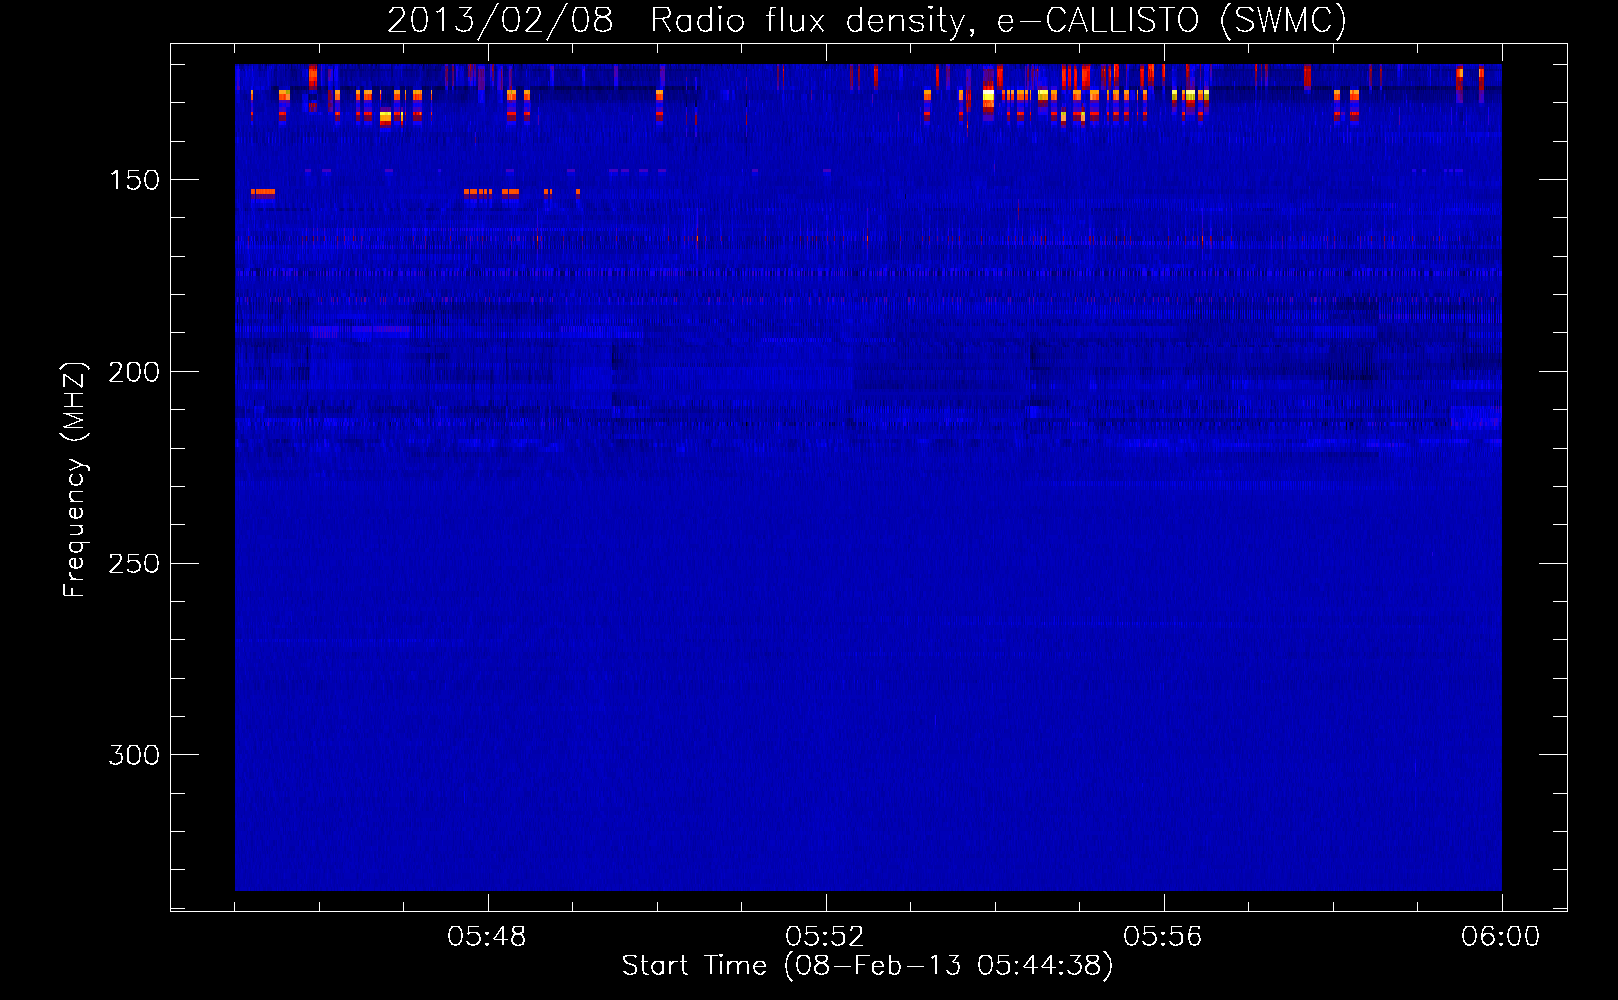This screenshot has width=1618, height=1000.
Task: Click the plot title "2013/02/08 Radio flux density, e-CALLISTO (SWMC)"
Action: [x=867, y=20]
